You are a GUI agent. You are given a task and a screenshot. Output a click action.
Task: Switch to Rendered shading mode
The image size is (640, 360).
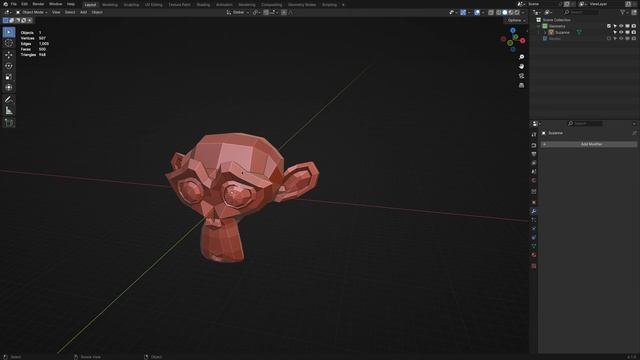click(x=517, y=12)
